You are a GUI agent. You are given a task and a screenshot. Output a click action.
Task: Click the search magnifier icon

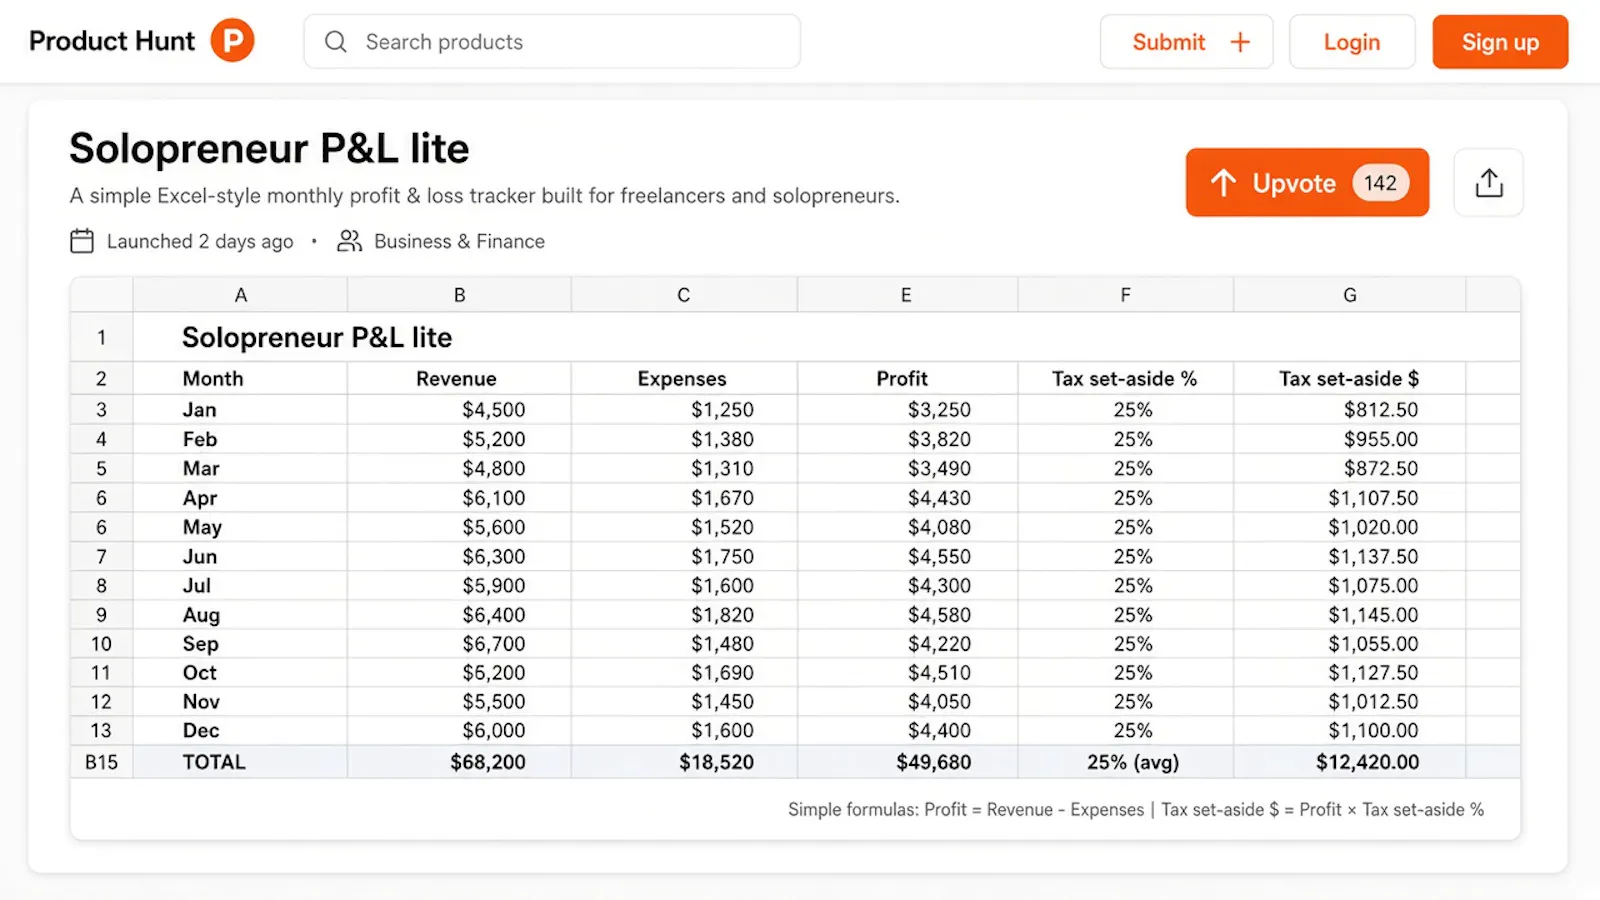[x=336, y=42]
